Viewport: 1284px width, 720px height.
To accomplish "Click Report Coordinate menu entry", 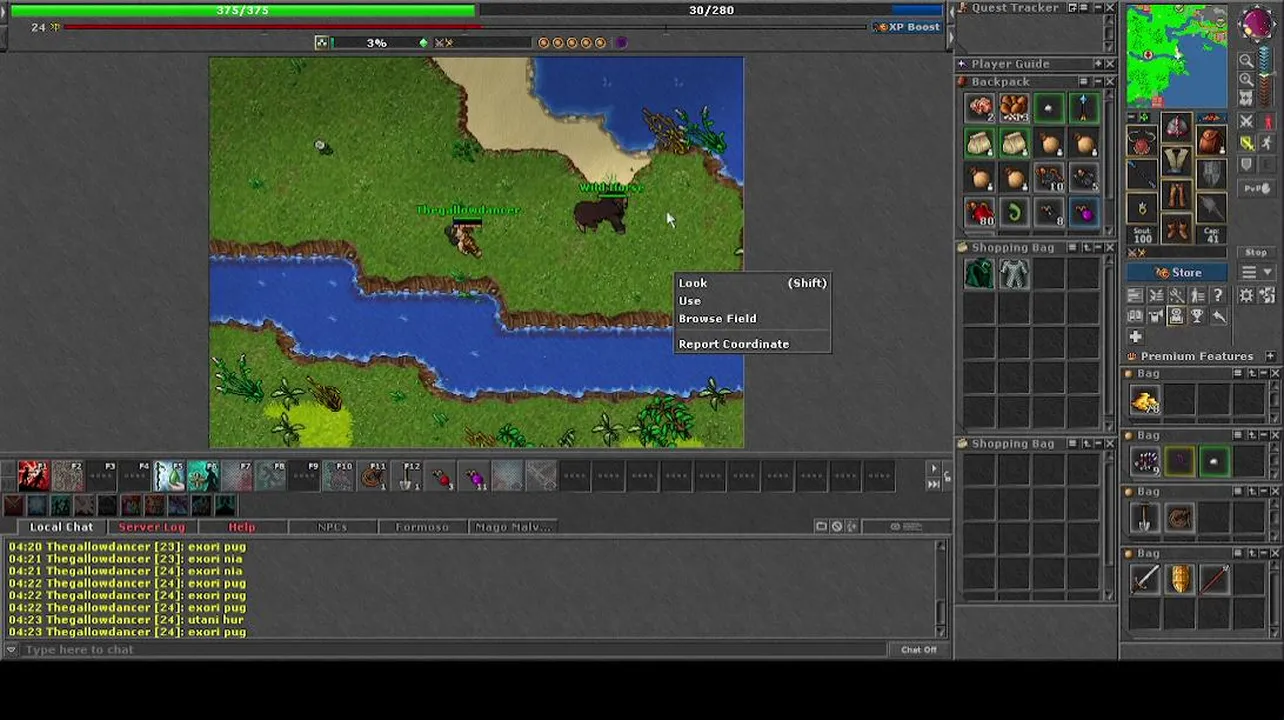I will point(752,344).
